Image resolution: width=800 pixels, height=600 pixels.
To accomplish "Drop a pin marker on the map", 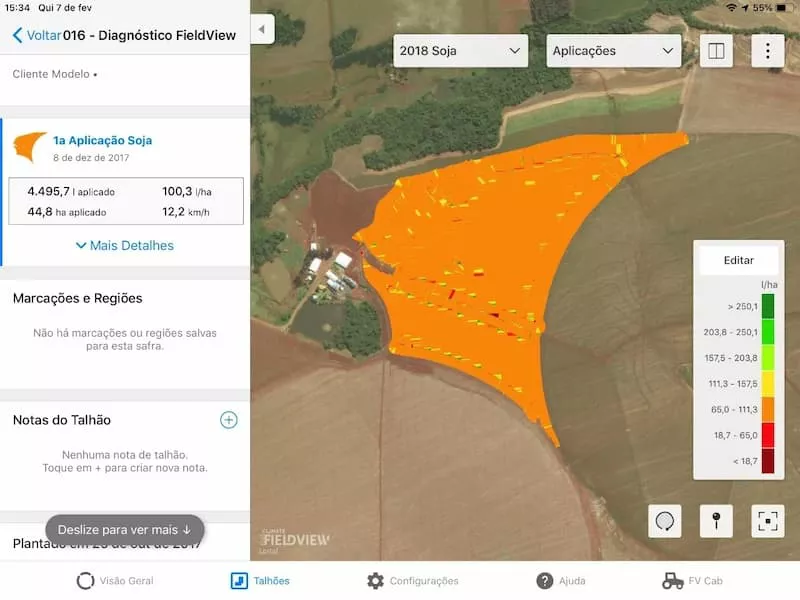I will click(716, 521).
